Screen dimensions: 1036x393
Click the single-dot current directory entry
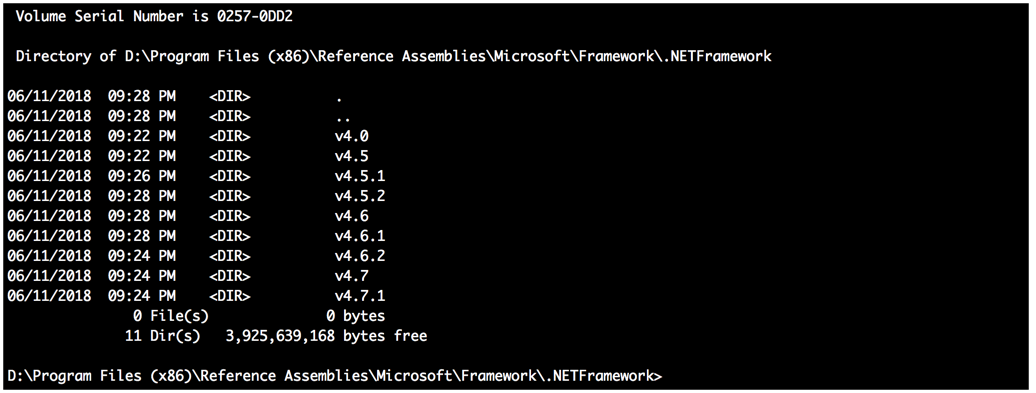339,99
